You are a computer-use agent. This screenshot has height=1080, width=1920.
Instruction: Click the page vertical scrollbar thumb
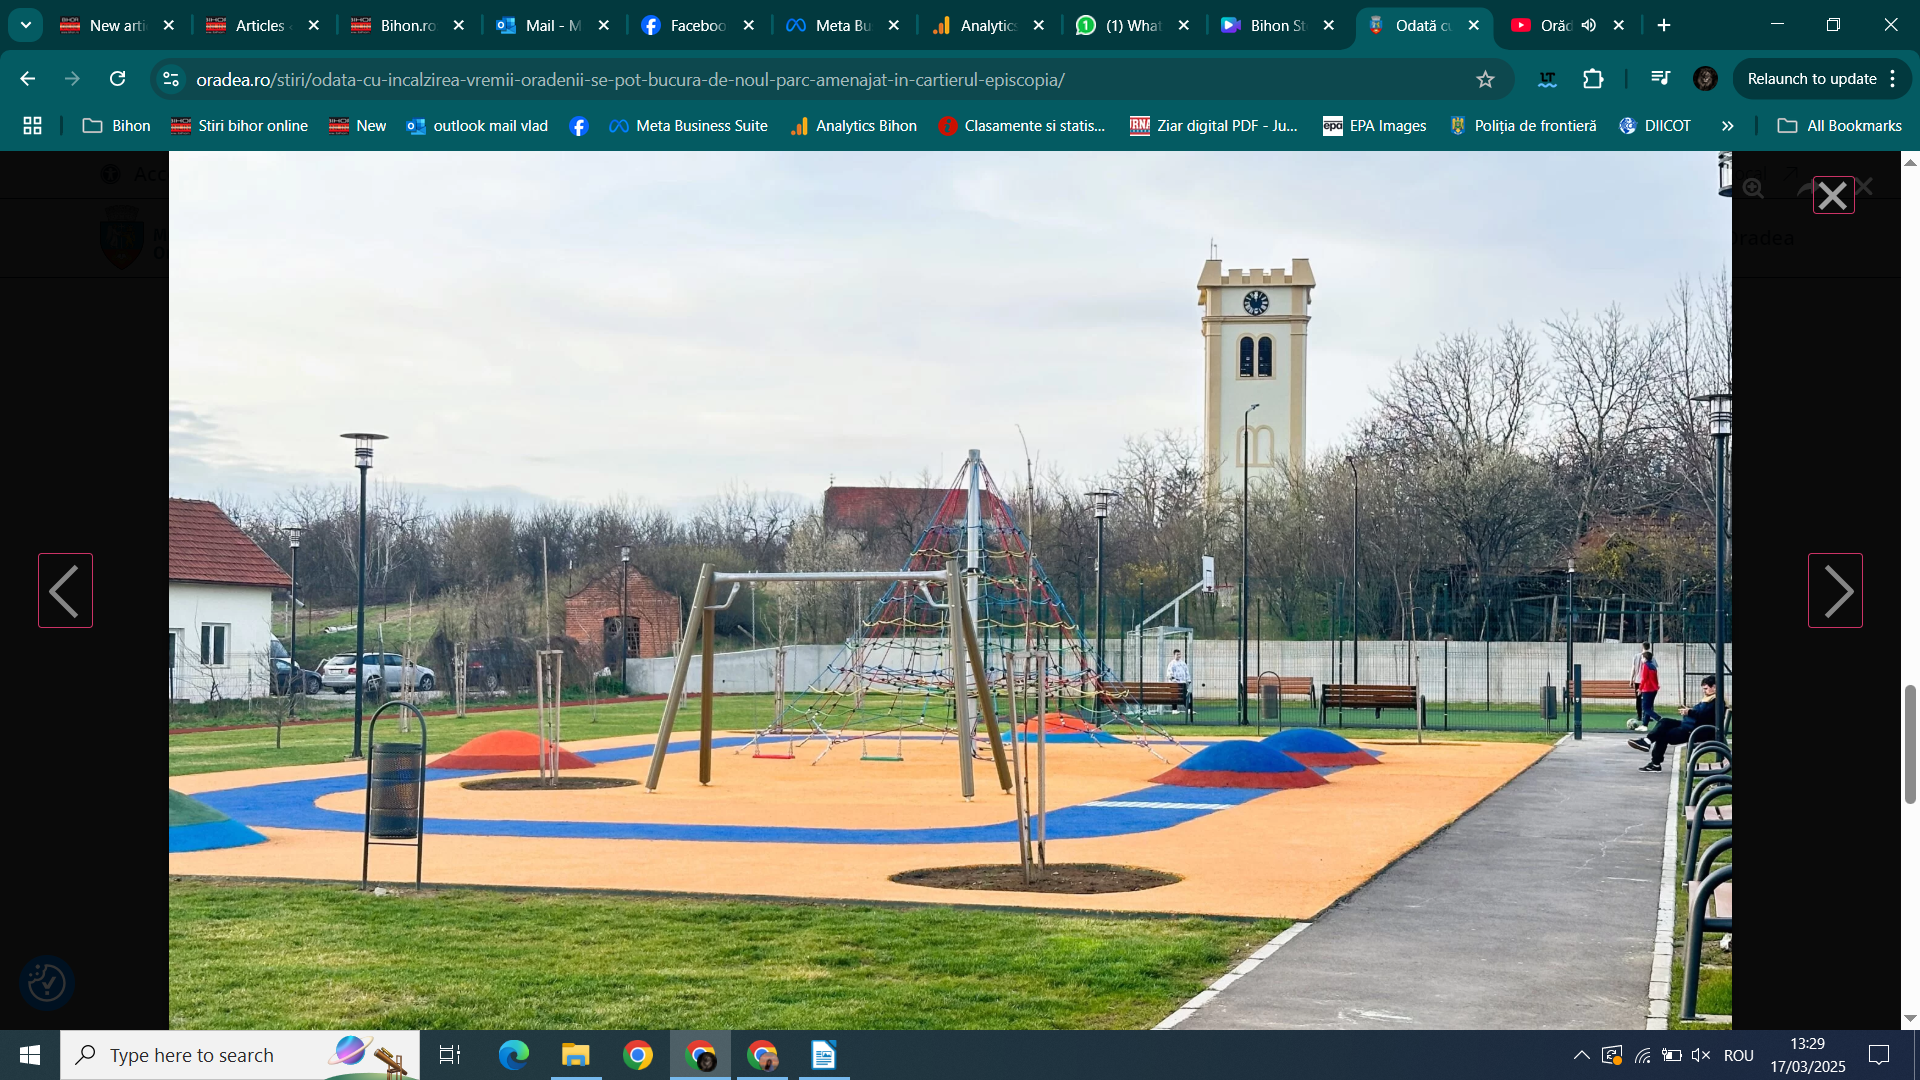click(x=1910, y=744)
